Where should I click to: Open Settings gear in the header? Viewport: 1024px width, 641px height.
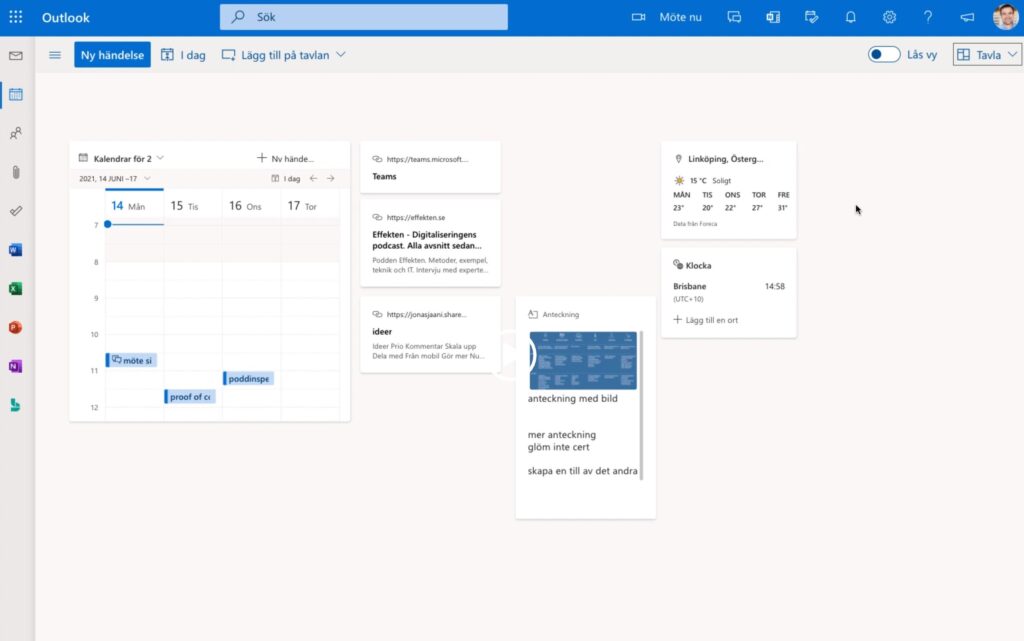click(x=889, y=17)
